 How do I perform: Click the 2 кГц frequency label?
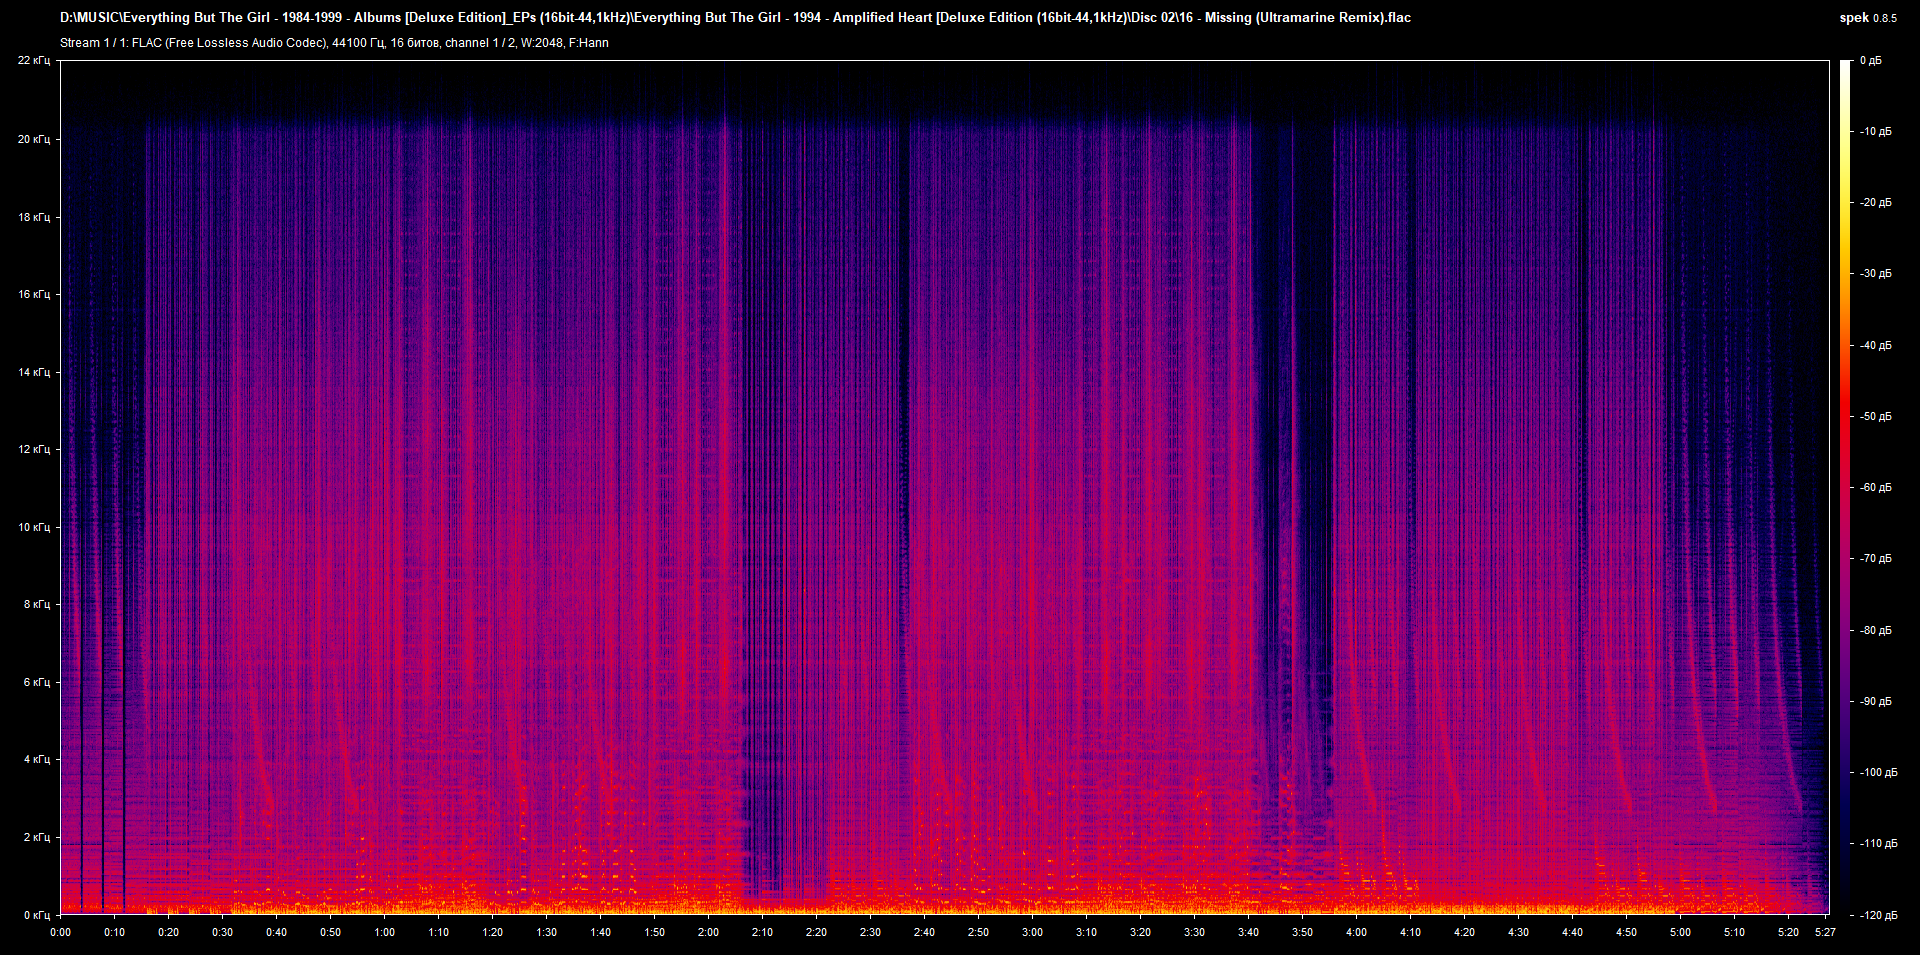37,837
